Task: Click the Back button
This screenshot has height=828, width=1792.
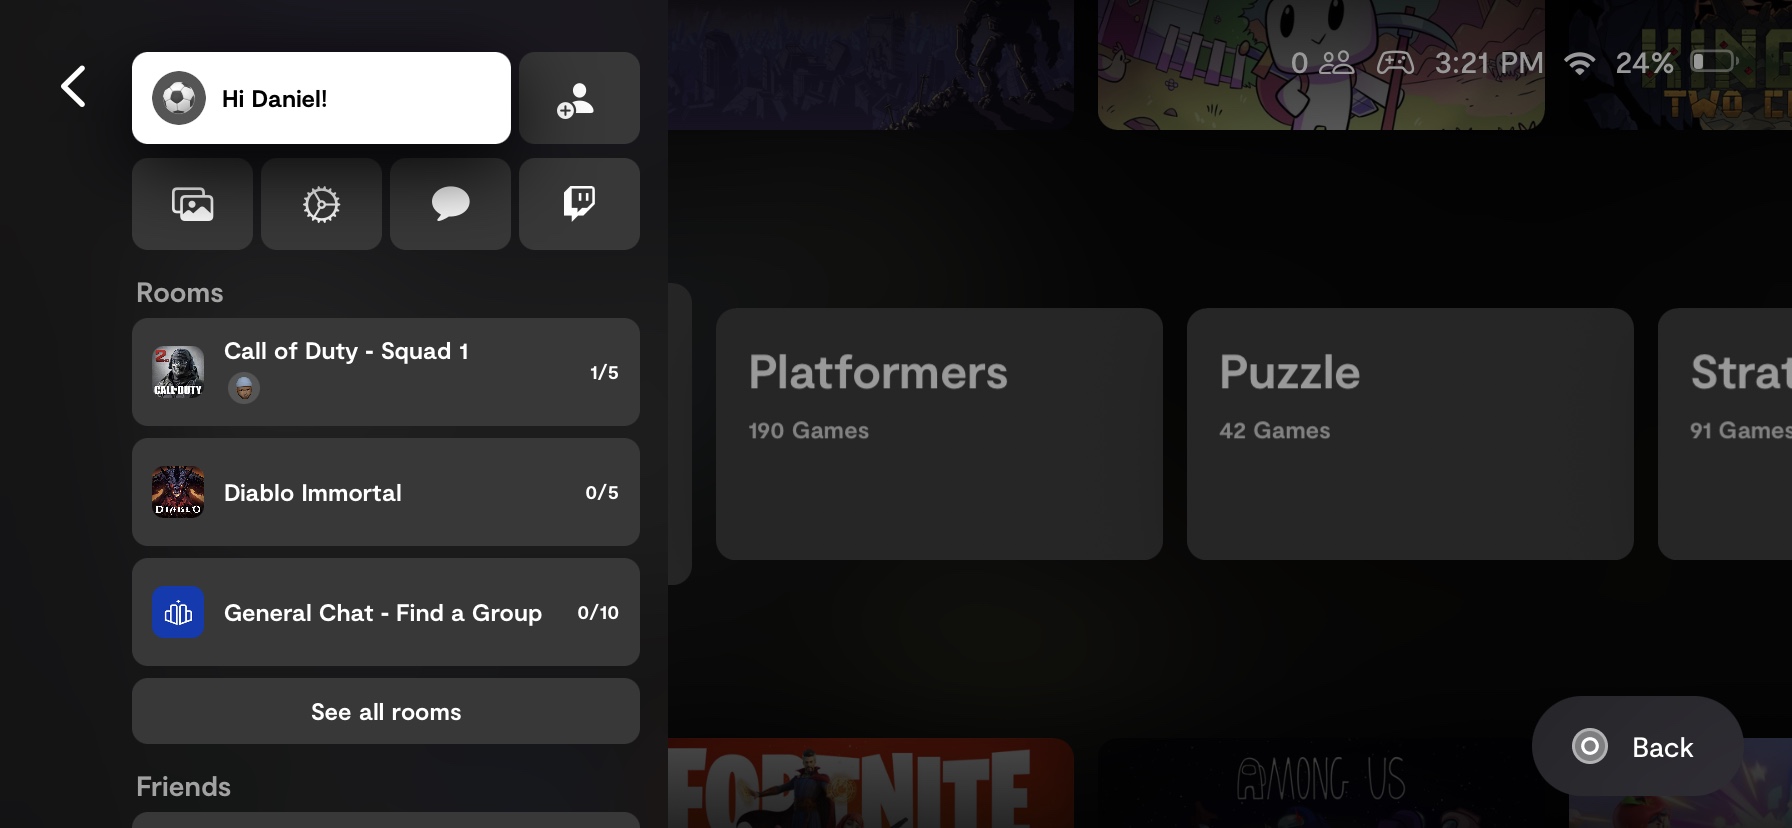Action: click(x=1637, y=746)
